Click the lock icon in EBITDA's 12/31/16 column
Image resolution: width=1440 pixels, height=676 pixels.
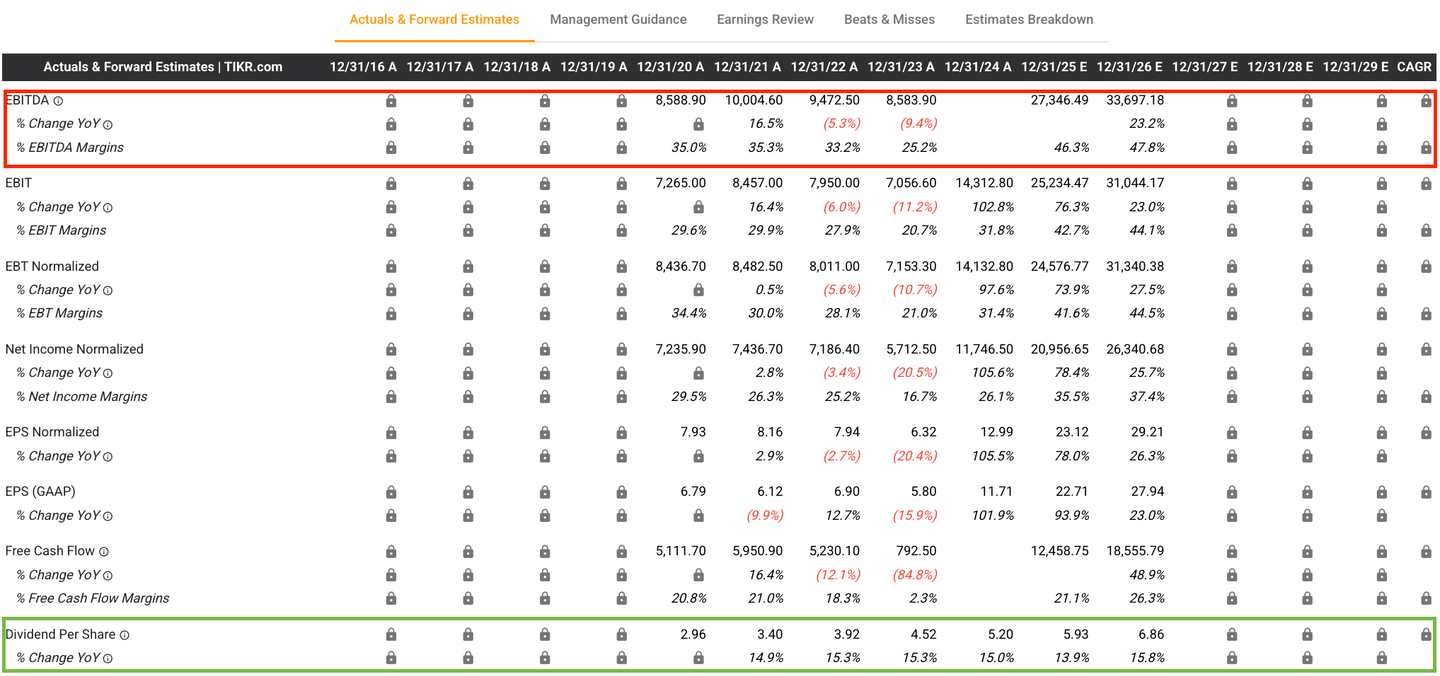(x=391, y=101)
